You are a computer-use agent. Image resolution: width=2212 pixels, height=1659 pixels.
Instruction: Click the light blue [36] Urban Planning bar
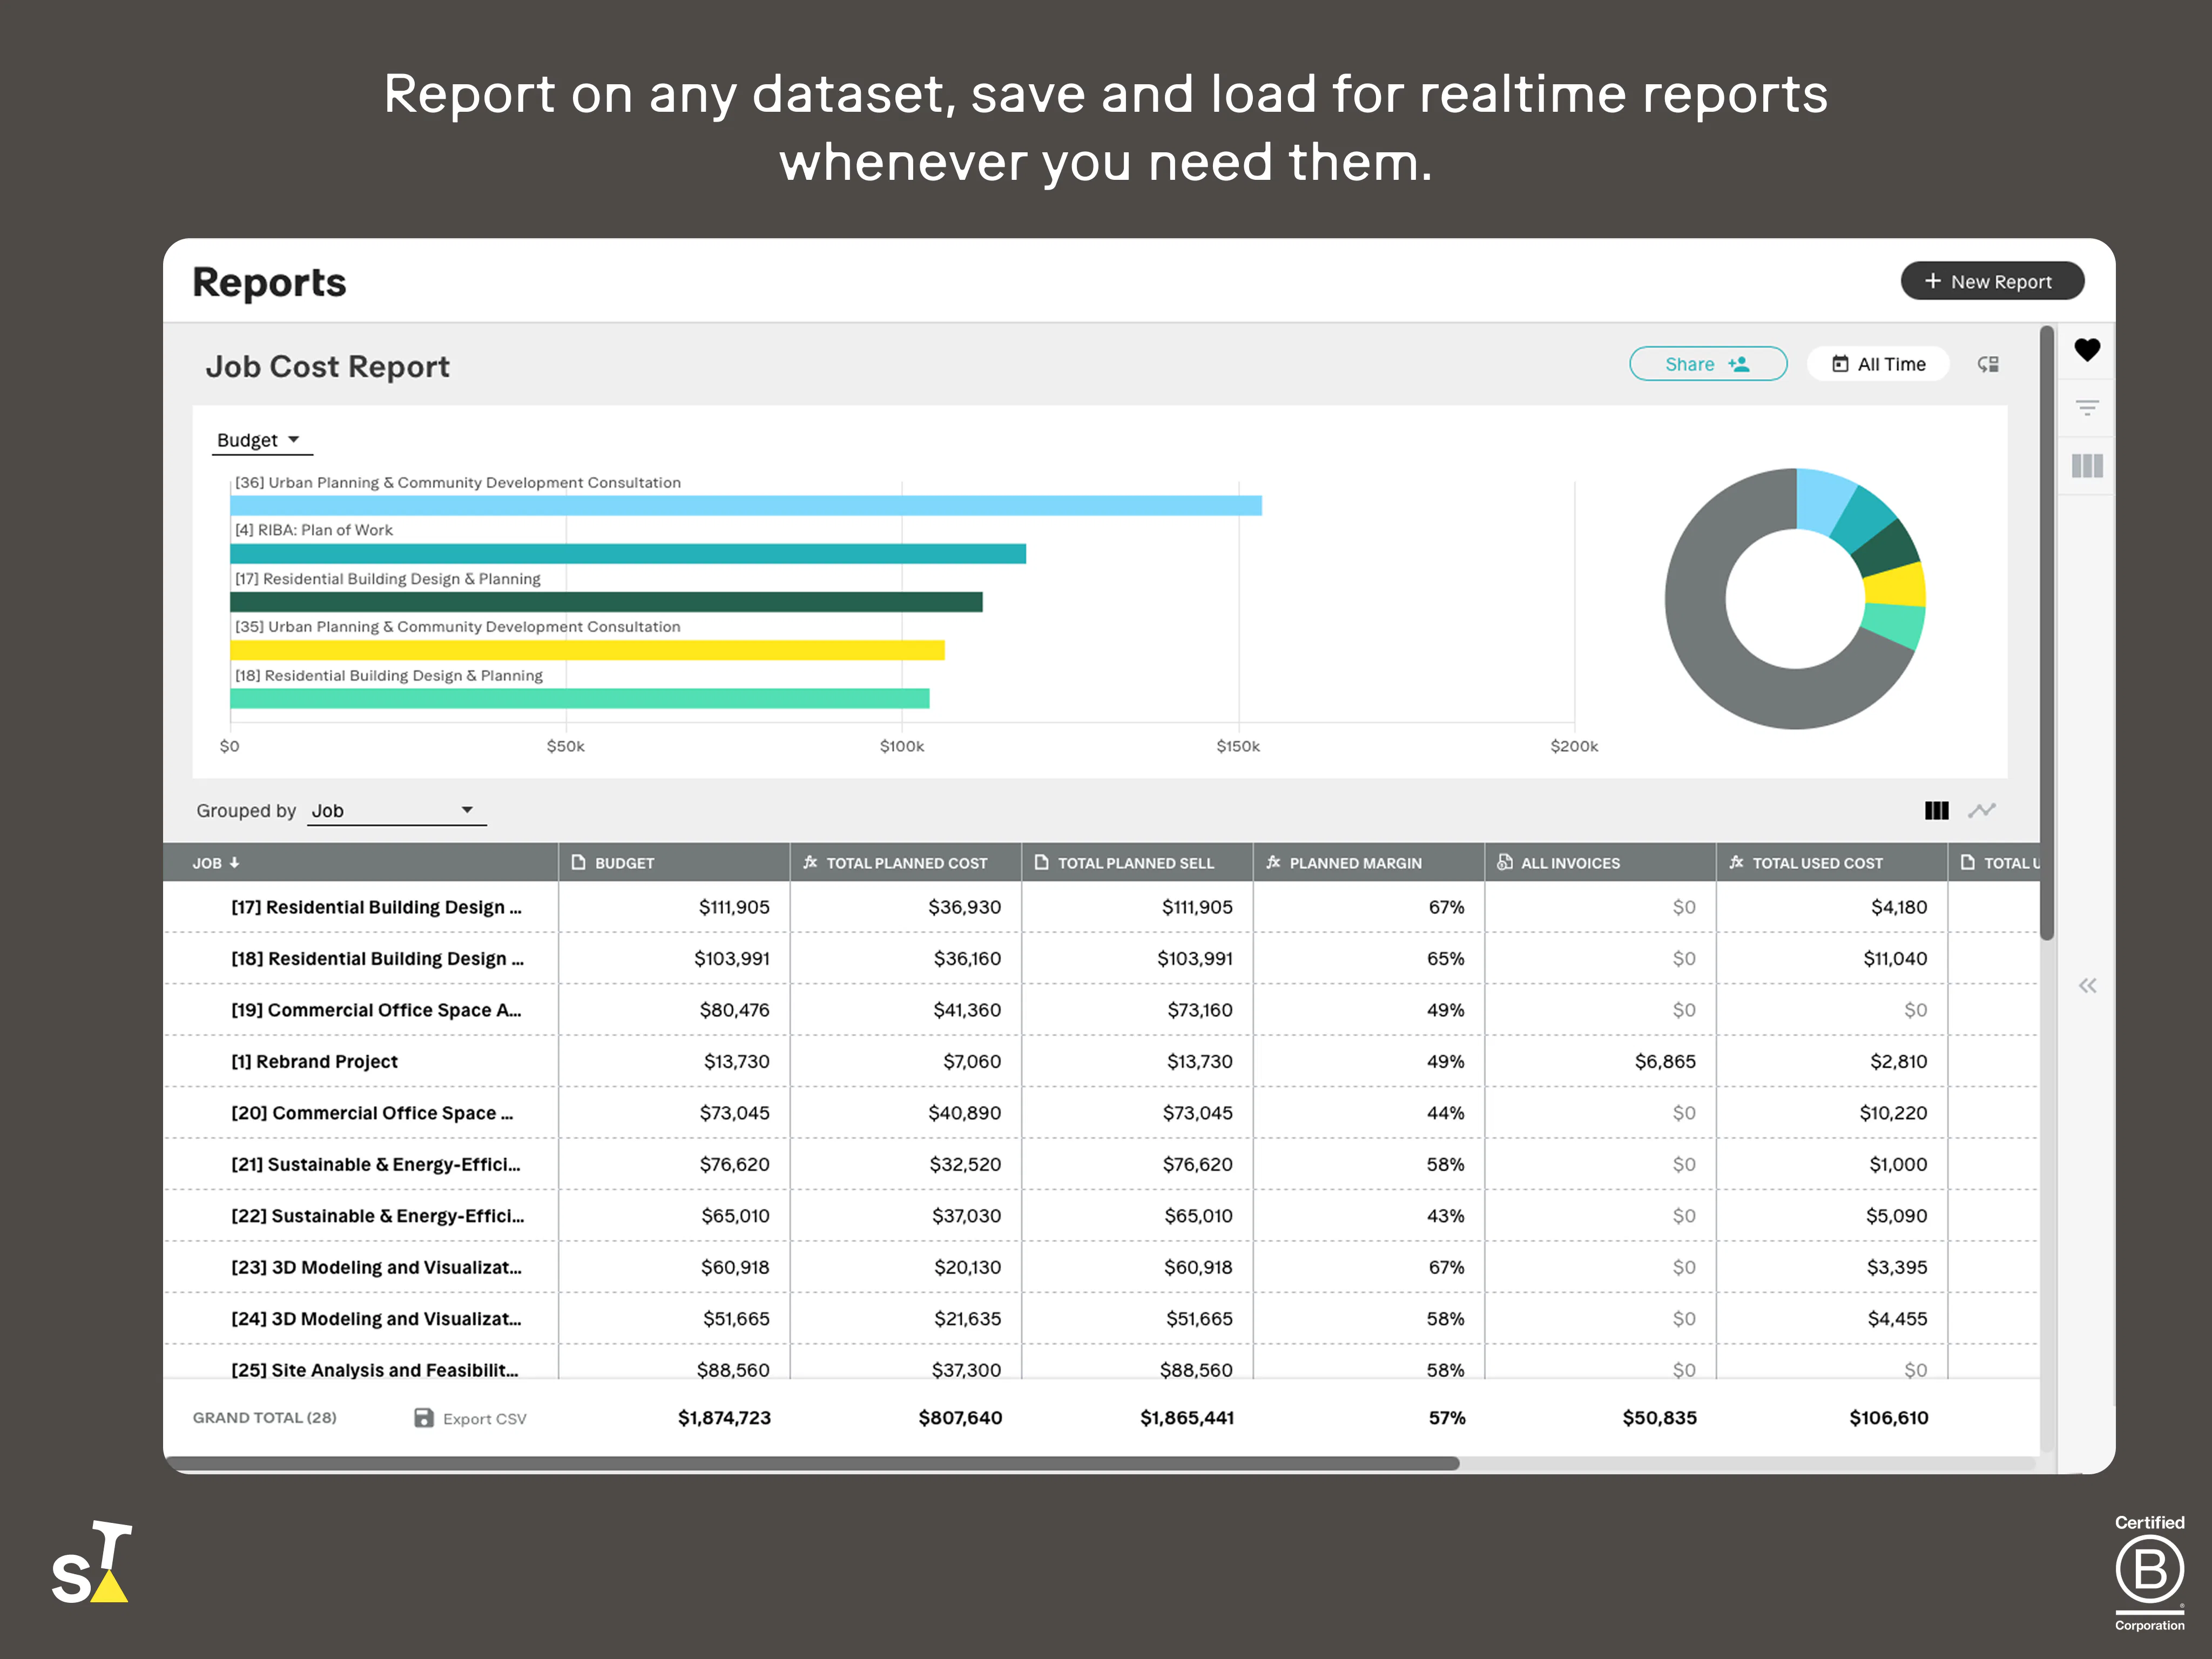746,506
